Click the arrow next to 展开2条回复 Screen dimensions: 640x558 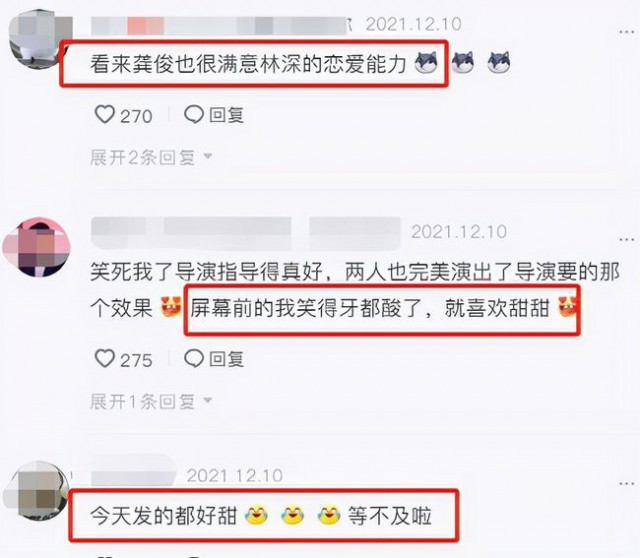tap(208, 156)
